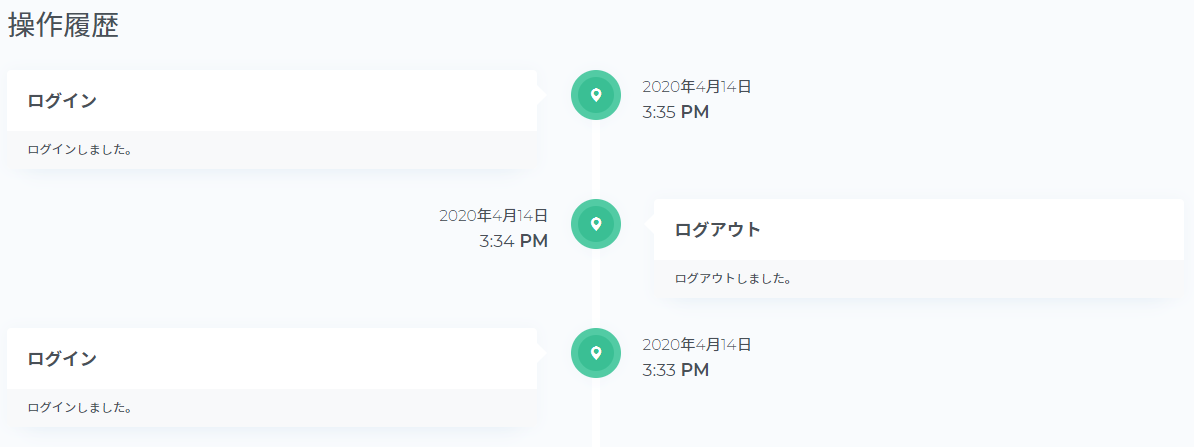This screenshot has height=447, width=1194.
Task: Click the pointer arrow of the ログアウト card
Action: coord(650,224)
